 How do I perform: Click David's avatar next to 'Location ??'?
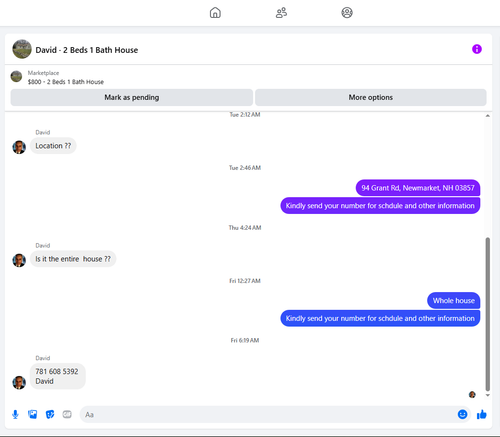click(x=19, y=147)
